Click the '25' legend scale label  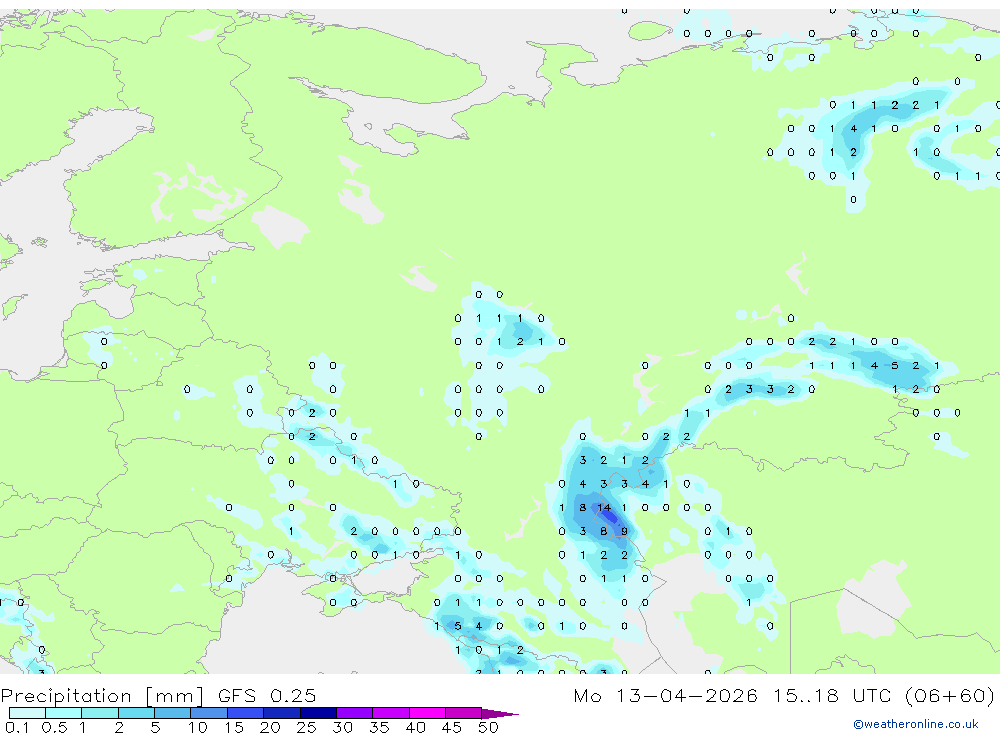pyautogui.click(x=306, y=727)
